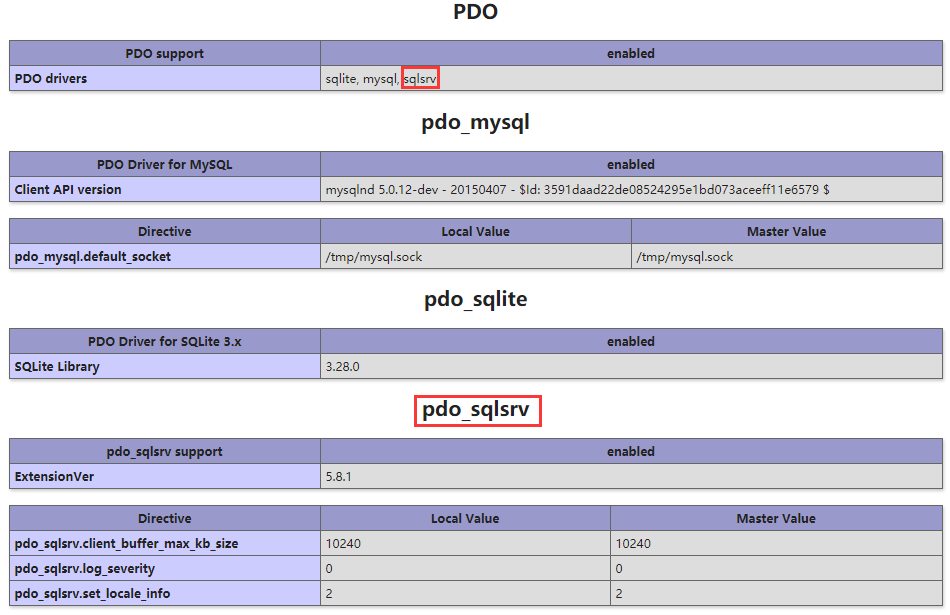Click the Client API version label
The image size is (950, 615).
(x=68, y=189)
